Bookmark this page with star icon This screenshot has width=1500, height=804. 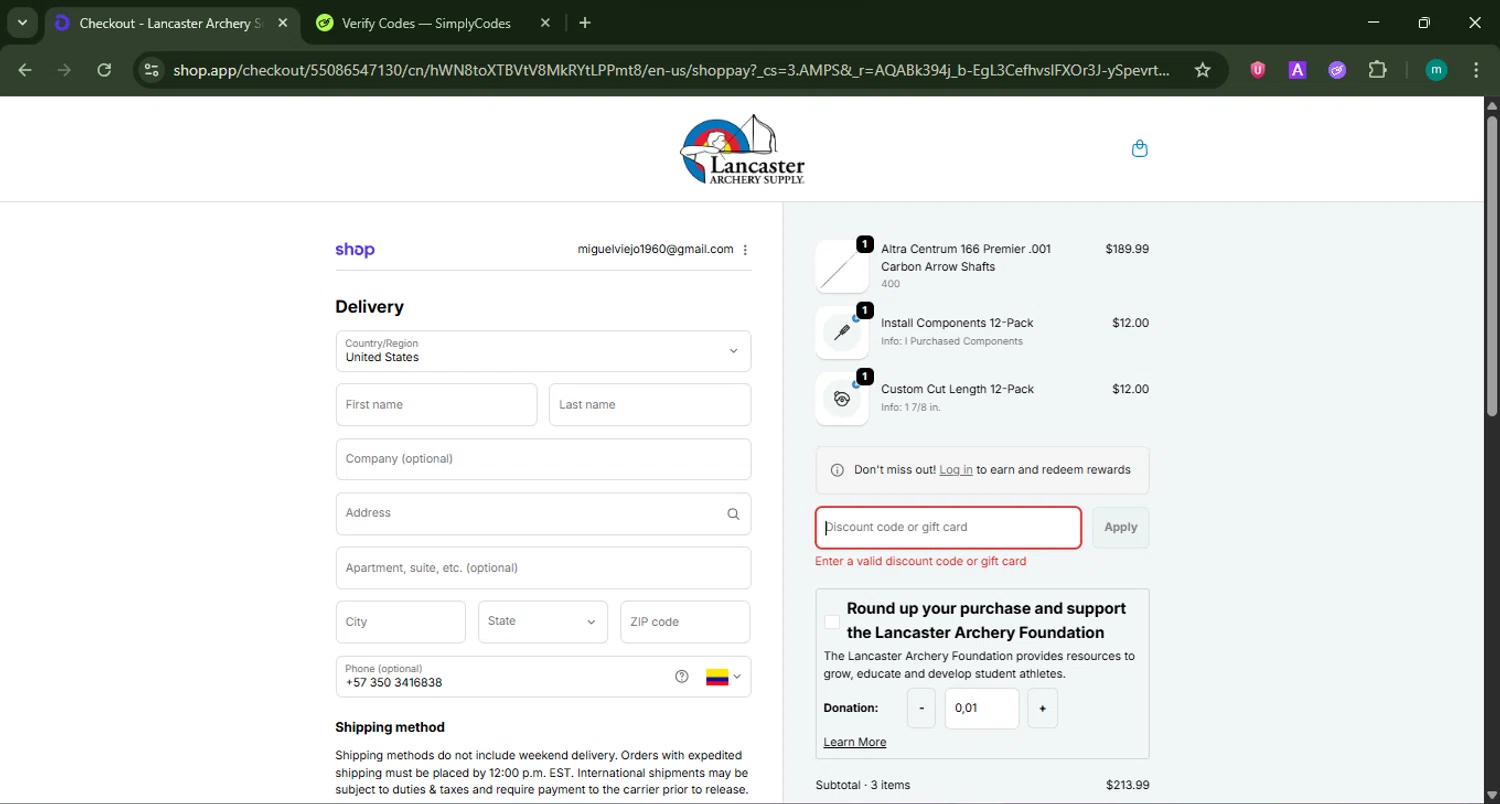coord(1203,70)
